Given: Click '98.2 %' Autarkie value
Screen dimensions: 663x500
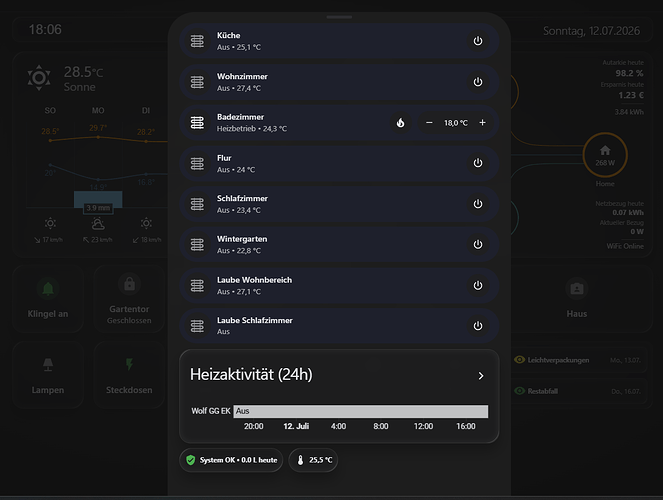Looking at the screenshot, I should coord(629,73).
